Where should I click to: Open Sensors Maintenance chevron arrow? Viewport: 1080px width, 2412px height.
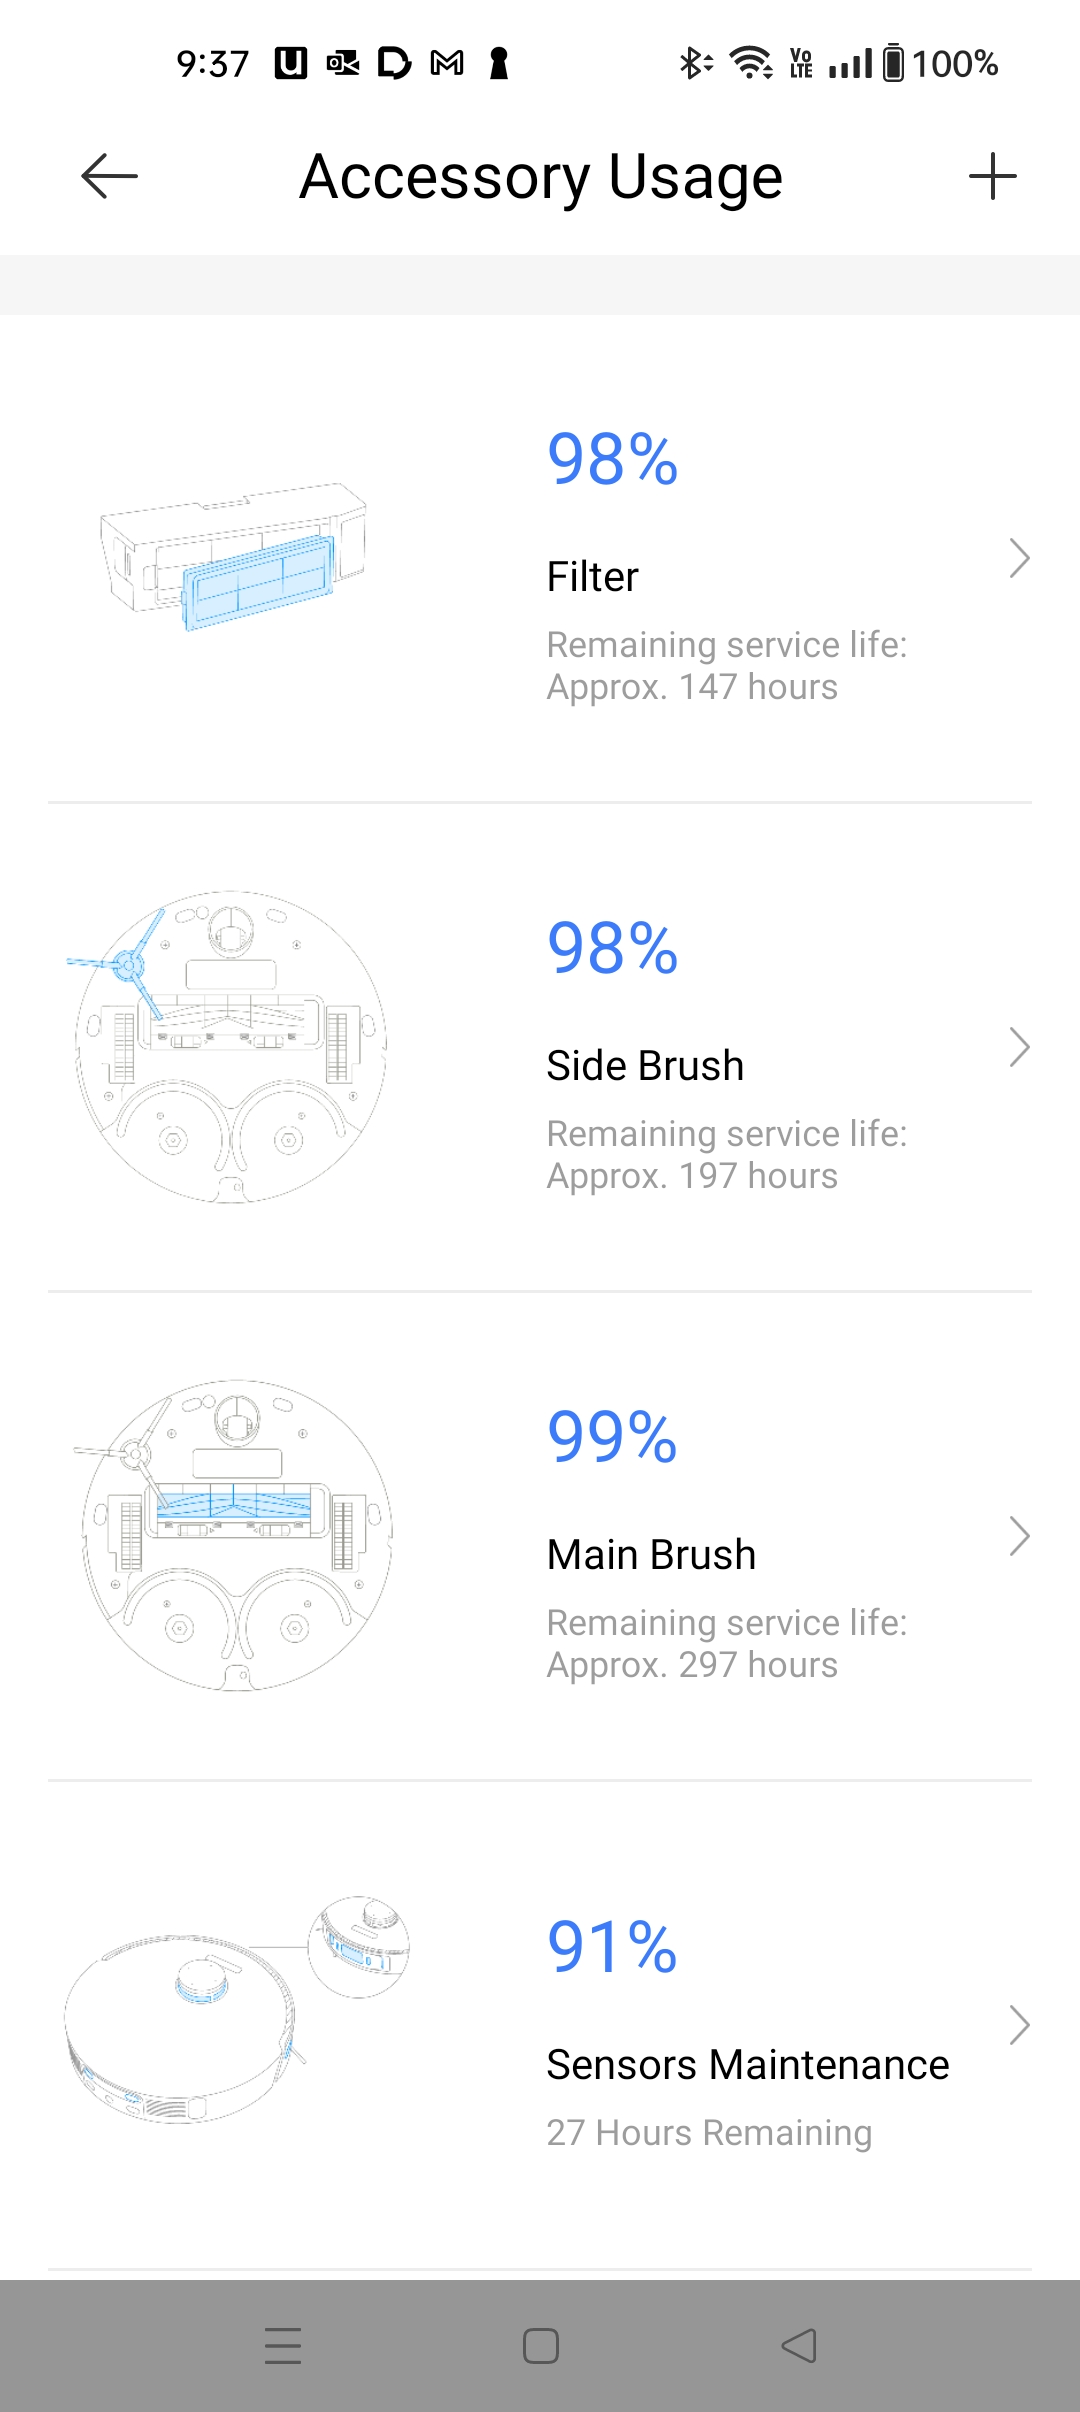pyautogui.click(x=1018, y=2025)
